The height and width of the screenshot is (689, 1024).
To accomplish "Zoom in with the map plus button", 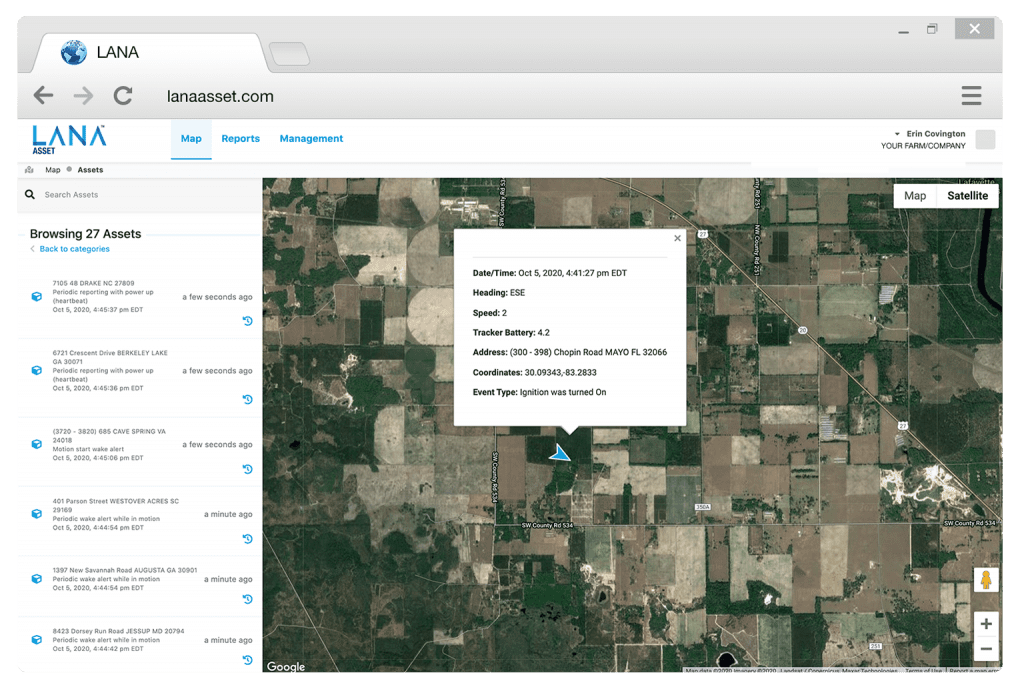I will point(986,624).
